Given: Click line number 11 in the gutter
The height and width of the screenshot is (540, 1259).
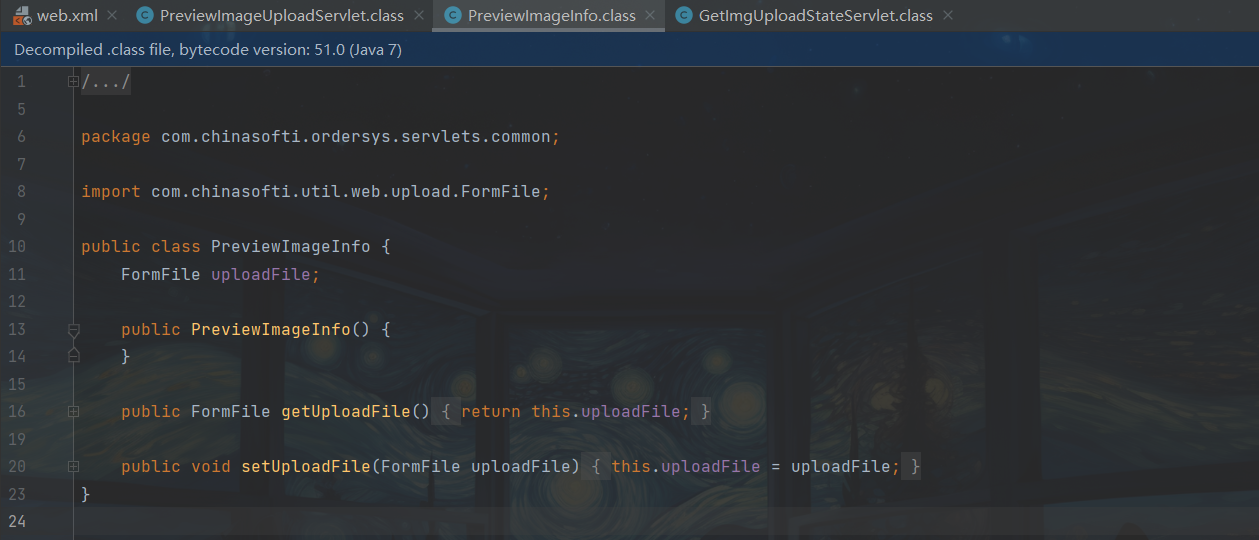Looking at the screenshot, I should coord(21,274).
